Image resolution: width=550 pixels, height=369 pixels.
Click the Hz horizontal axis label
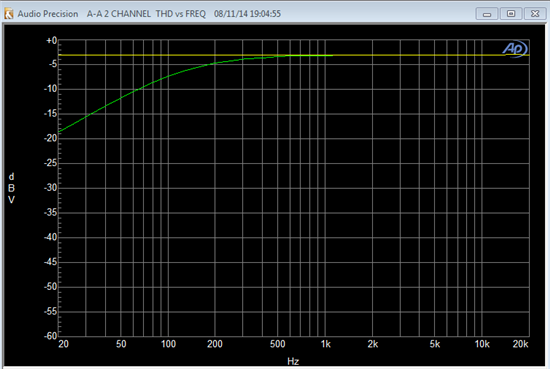[293, 361]
